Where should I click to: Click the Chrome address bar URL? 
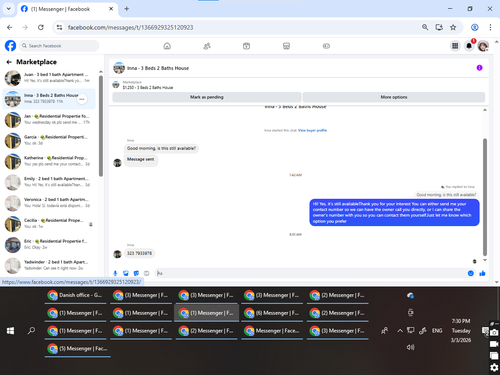pos(130,27)
